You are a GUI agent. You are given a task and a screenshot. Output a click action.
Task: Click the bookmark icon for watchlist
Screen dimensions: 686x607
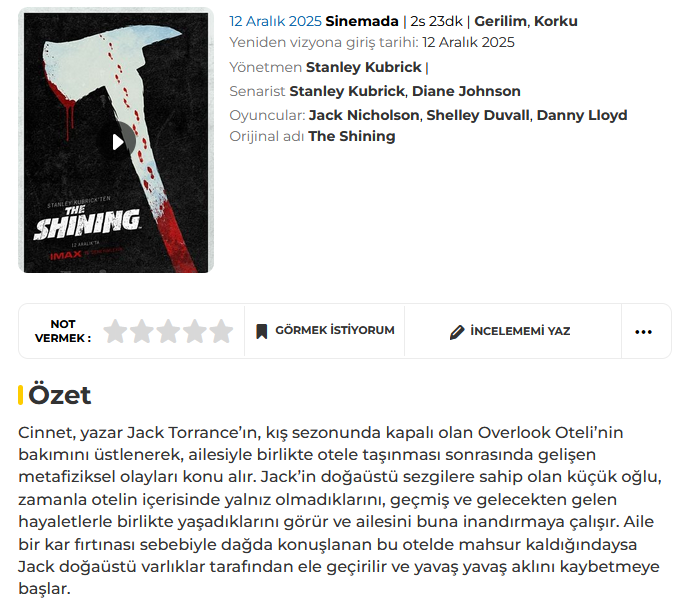point(262,331)
